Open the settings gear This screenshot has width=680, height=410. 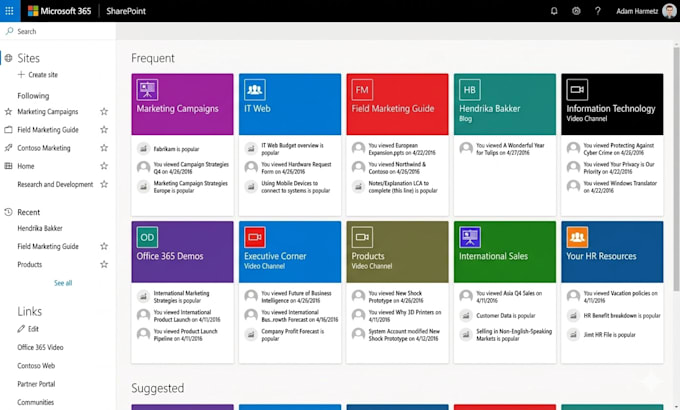(576, 11)
